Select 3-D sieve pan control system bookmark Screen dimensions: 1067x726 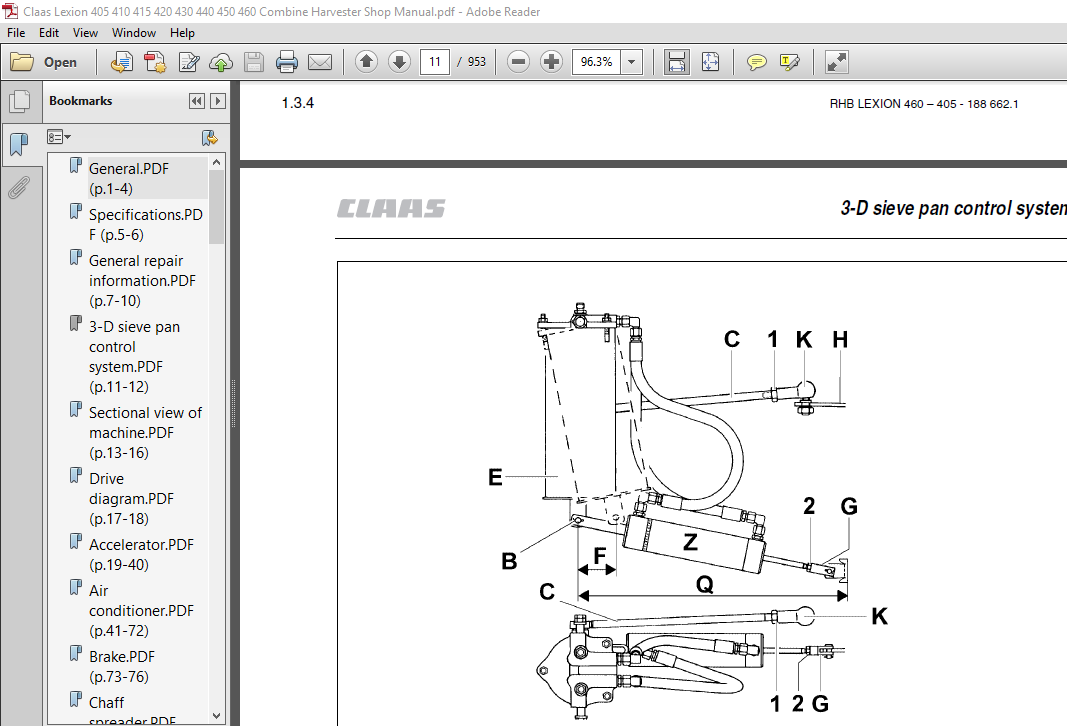click(x=134, y=357)
